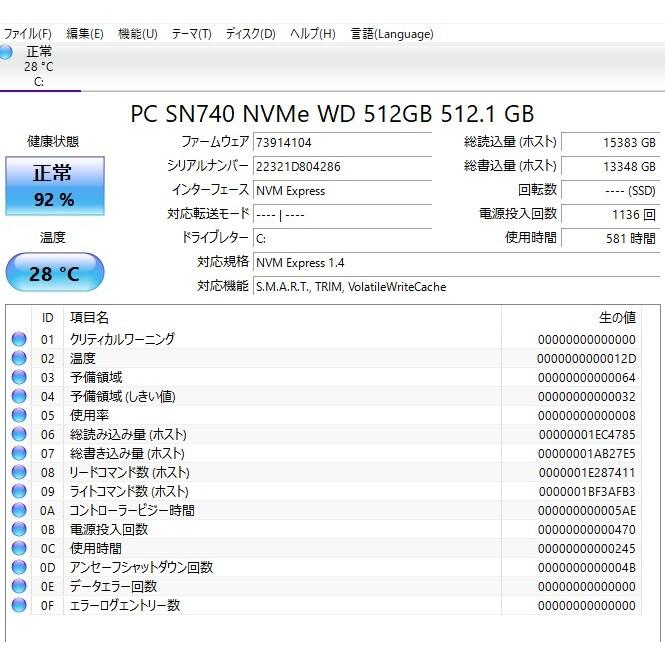Click status orb for 02 温度 row
Screen dimensions: 665x665
(19, 358)
